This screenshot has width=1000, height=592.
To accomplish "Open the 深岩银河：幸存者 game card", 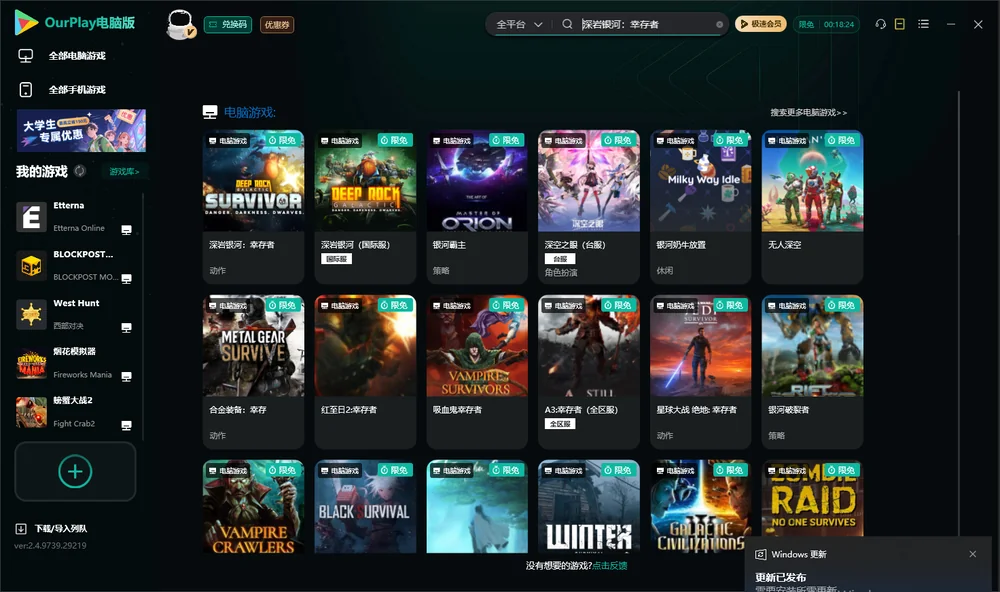I will click(253, 207).
